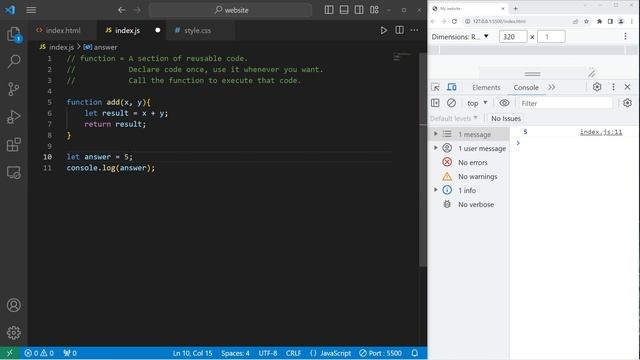Open the Default levels dropdown

click(453, 118)
